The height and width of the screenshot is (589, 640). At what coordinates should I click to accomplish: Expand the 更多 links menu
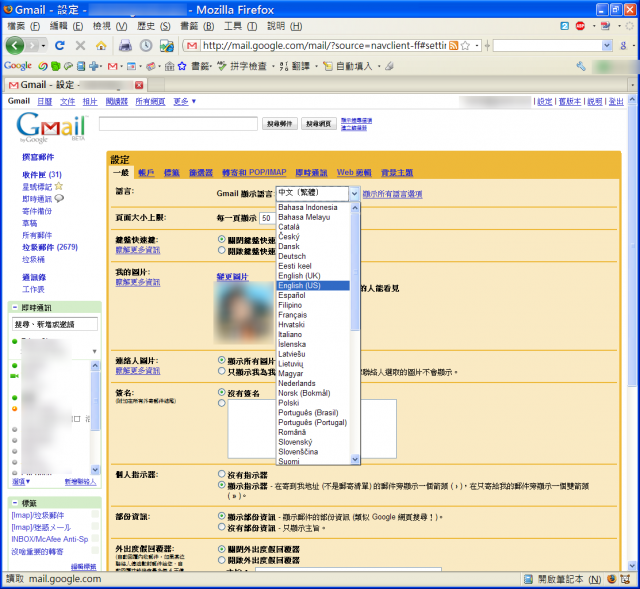click(184, 101)
